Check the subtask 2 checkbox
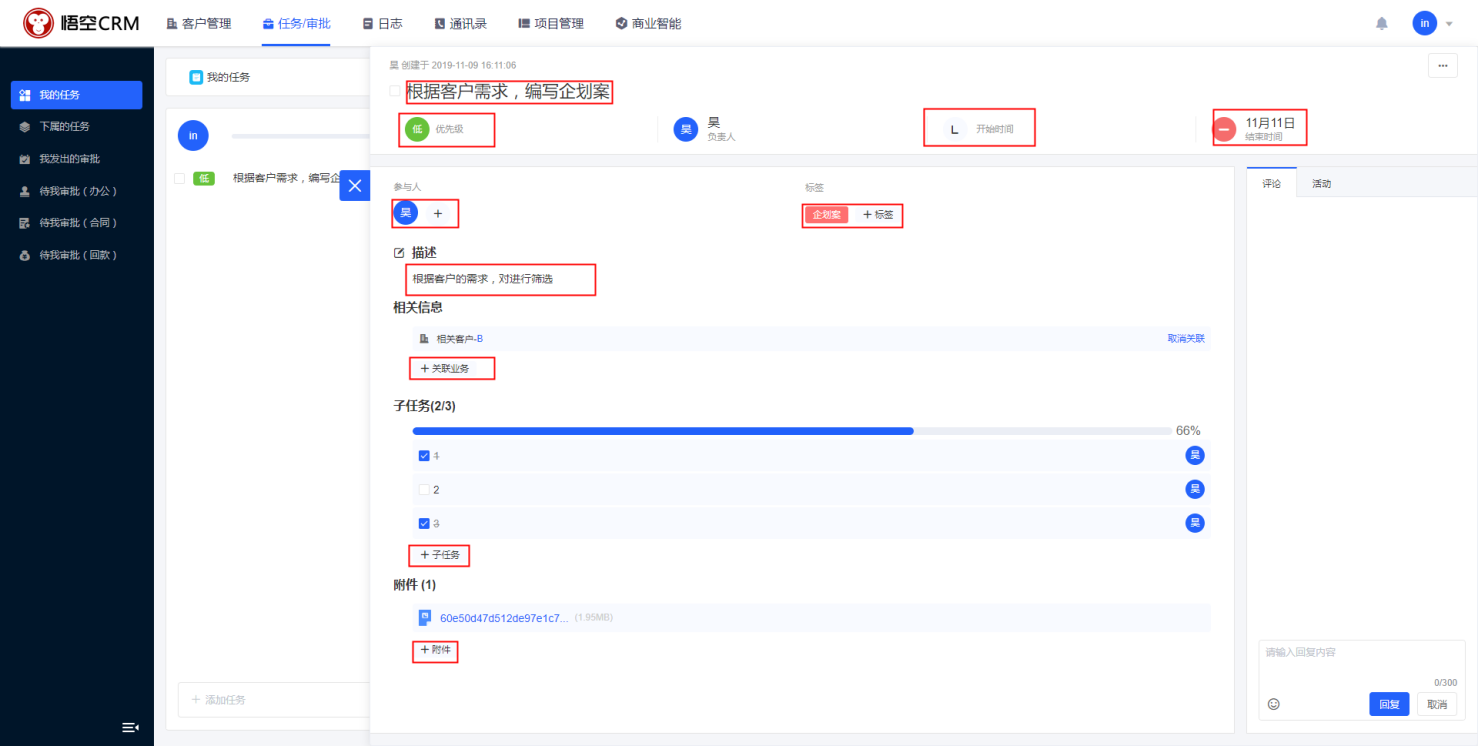This screenshot has height=746, width=1478. pyautogui.click(x=424, y=490)
